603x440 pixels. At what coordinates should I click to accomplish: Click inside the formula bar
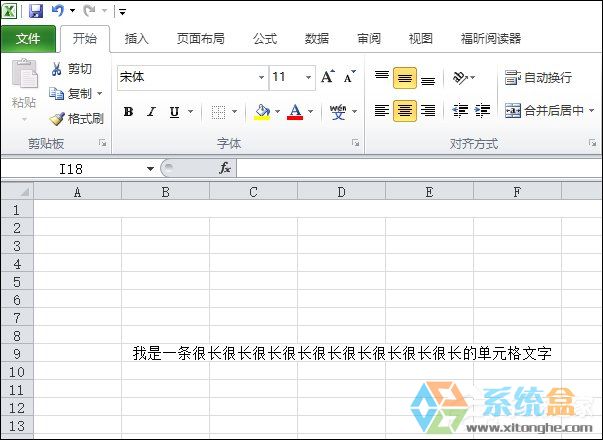[419, 168]
